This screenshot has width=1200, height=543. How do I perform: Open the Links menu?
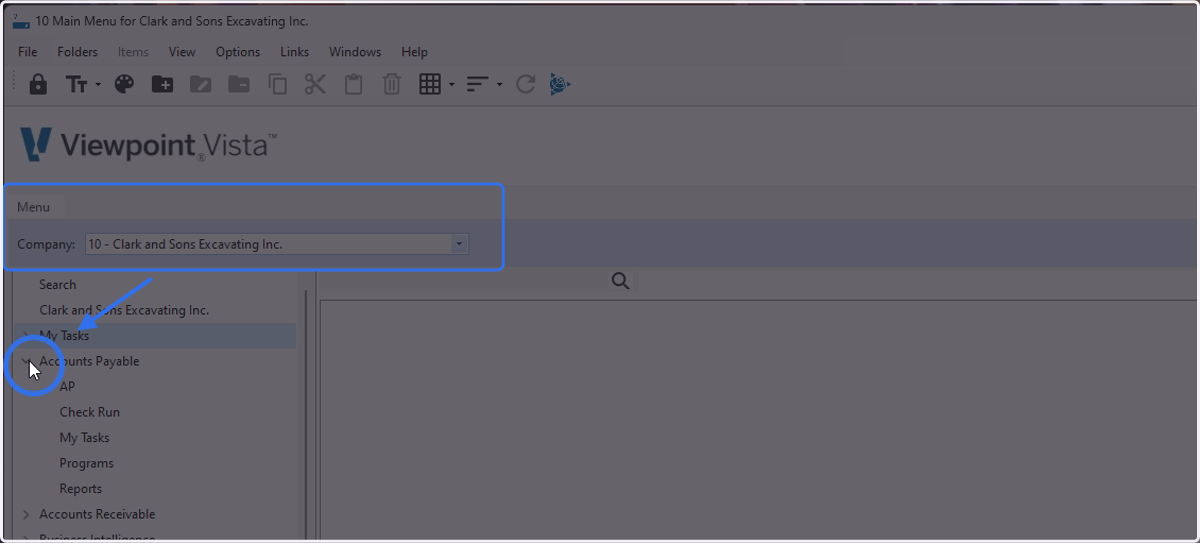point(295,52)
